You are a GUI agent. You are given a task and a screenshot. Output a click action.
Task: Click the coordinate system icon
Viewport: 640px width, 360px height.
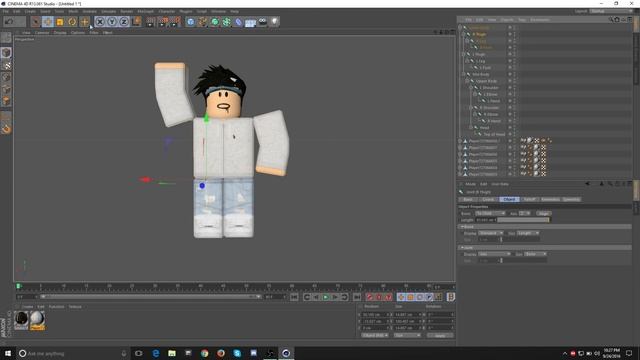pyautogui.click(x=136, y=22)
